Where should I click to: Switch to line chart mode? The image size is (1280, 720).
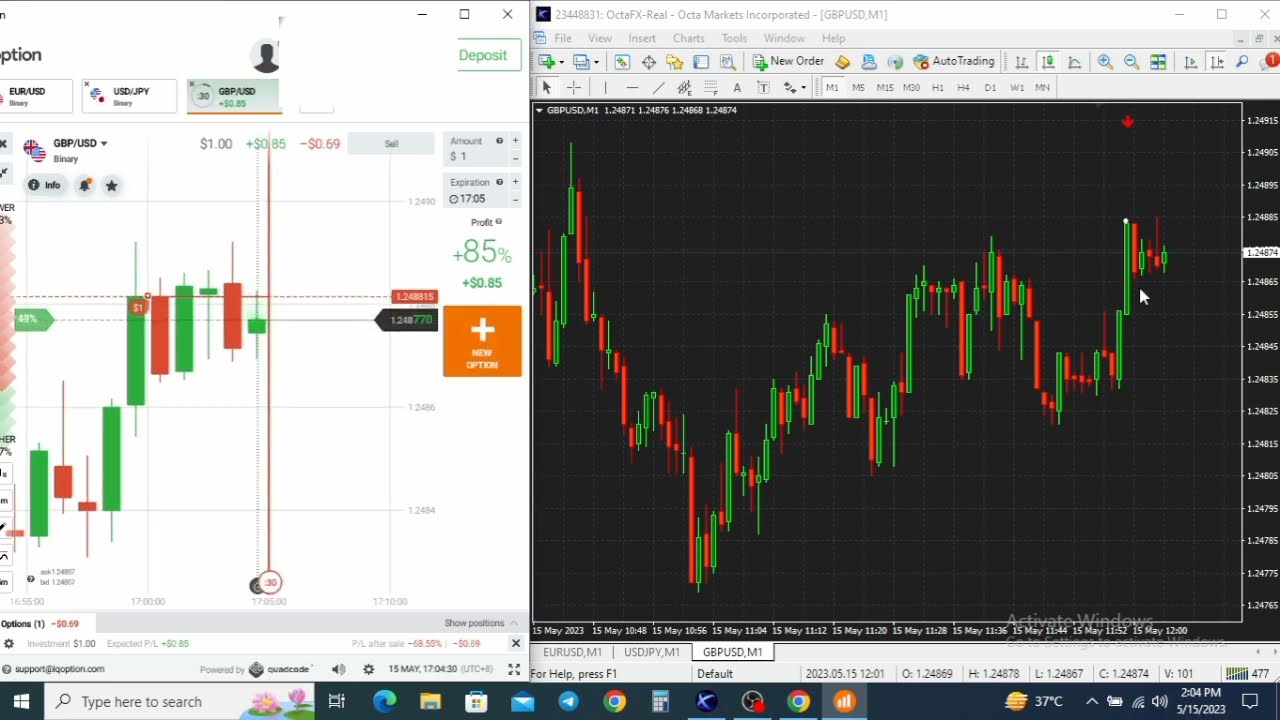(x=1075, y=61)
